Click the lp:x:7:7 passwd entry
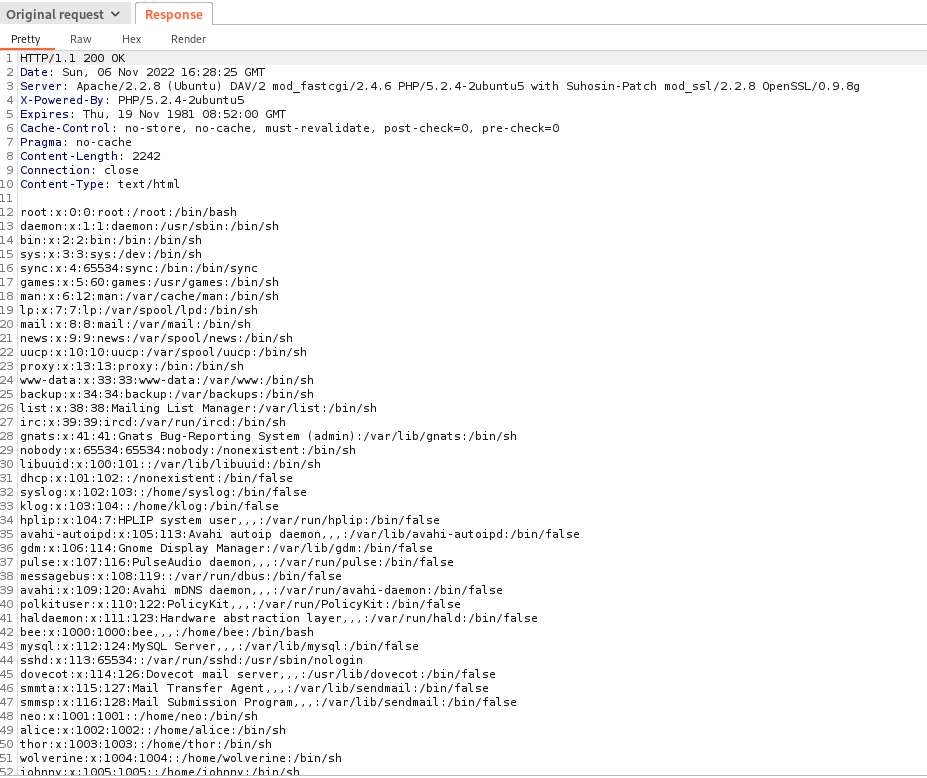 [x=139, y=310]
